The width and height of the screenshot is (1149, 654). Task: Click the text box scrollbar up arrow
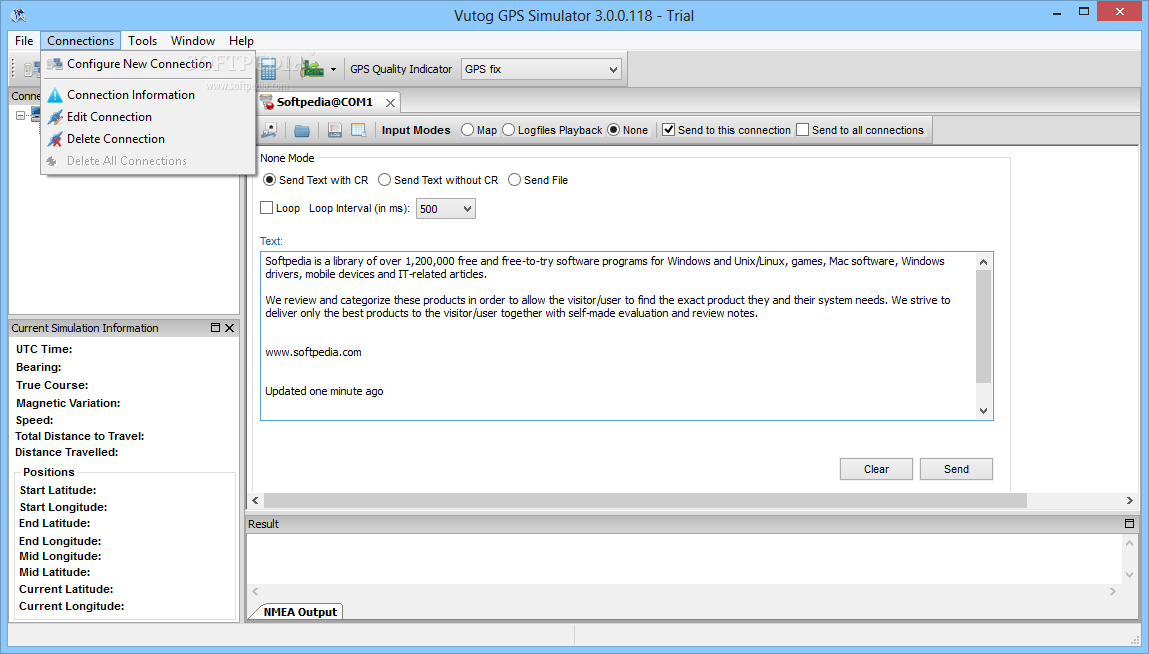983,262
